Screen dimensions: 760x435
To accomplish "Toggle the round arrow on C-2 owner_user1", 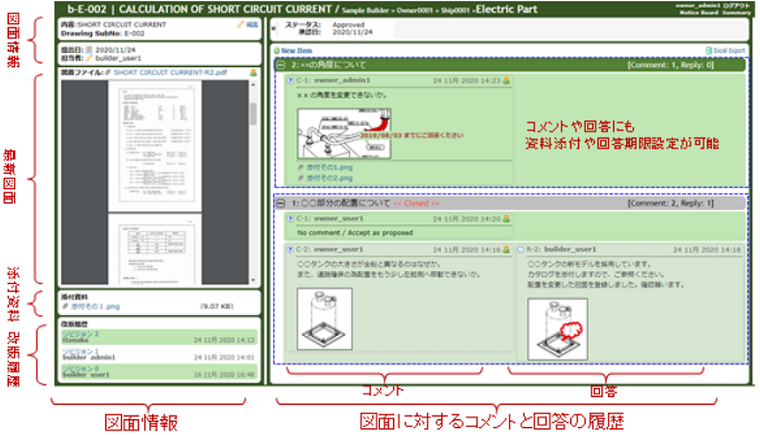I will point(290,250).
